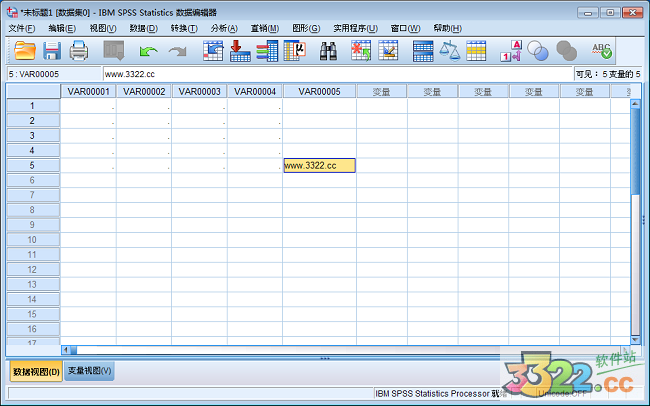This screenshot has height=406, width=650.
Task: Click row header number 8
Action: [32, 210]
